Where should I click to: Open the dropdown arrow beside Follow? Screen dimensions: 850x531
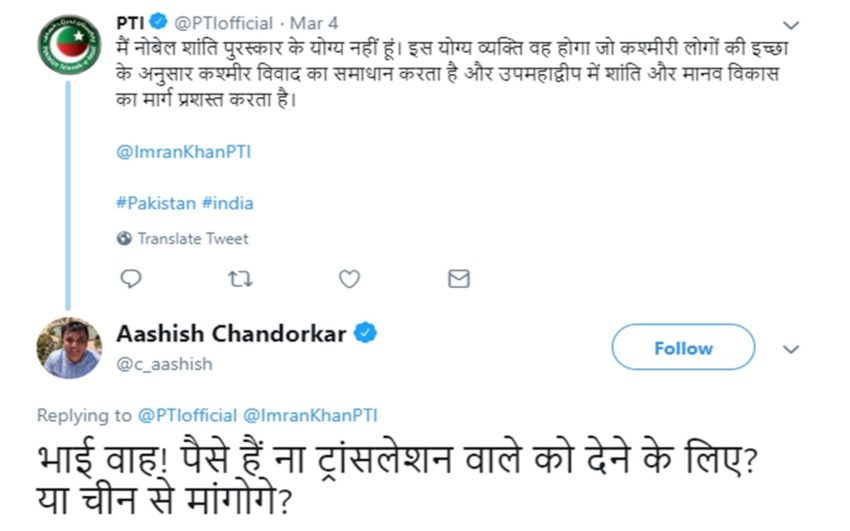click(791, 349)
